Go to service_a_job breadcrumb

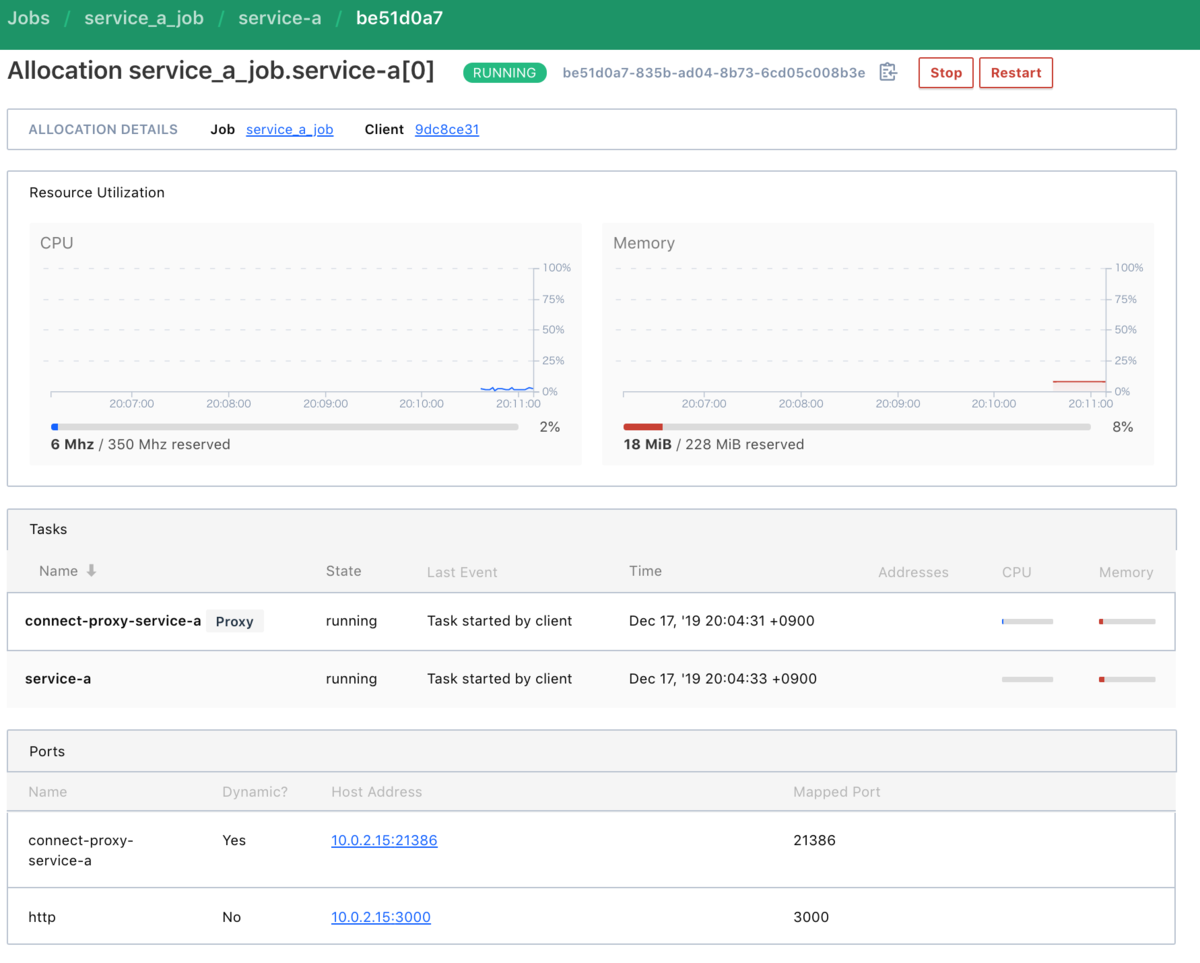pos(144,18)
